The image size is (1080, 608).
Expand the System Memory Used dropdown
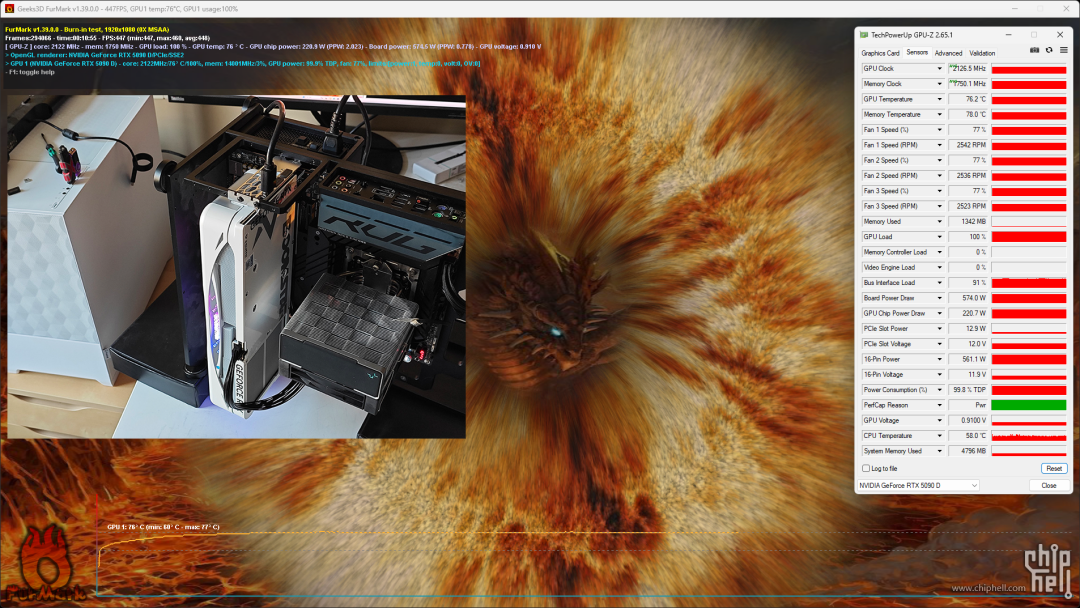939,451
